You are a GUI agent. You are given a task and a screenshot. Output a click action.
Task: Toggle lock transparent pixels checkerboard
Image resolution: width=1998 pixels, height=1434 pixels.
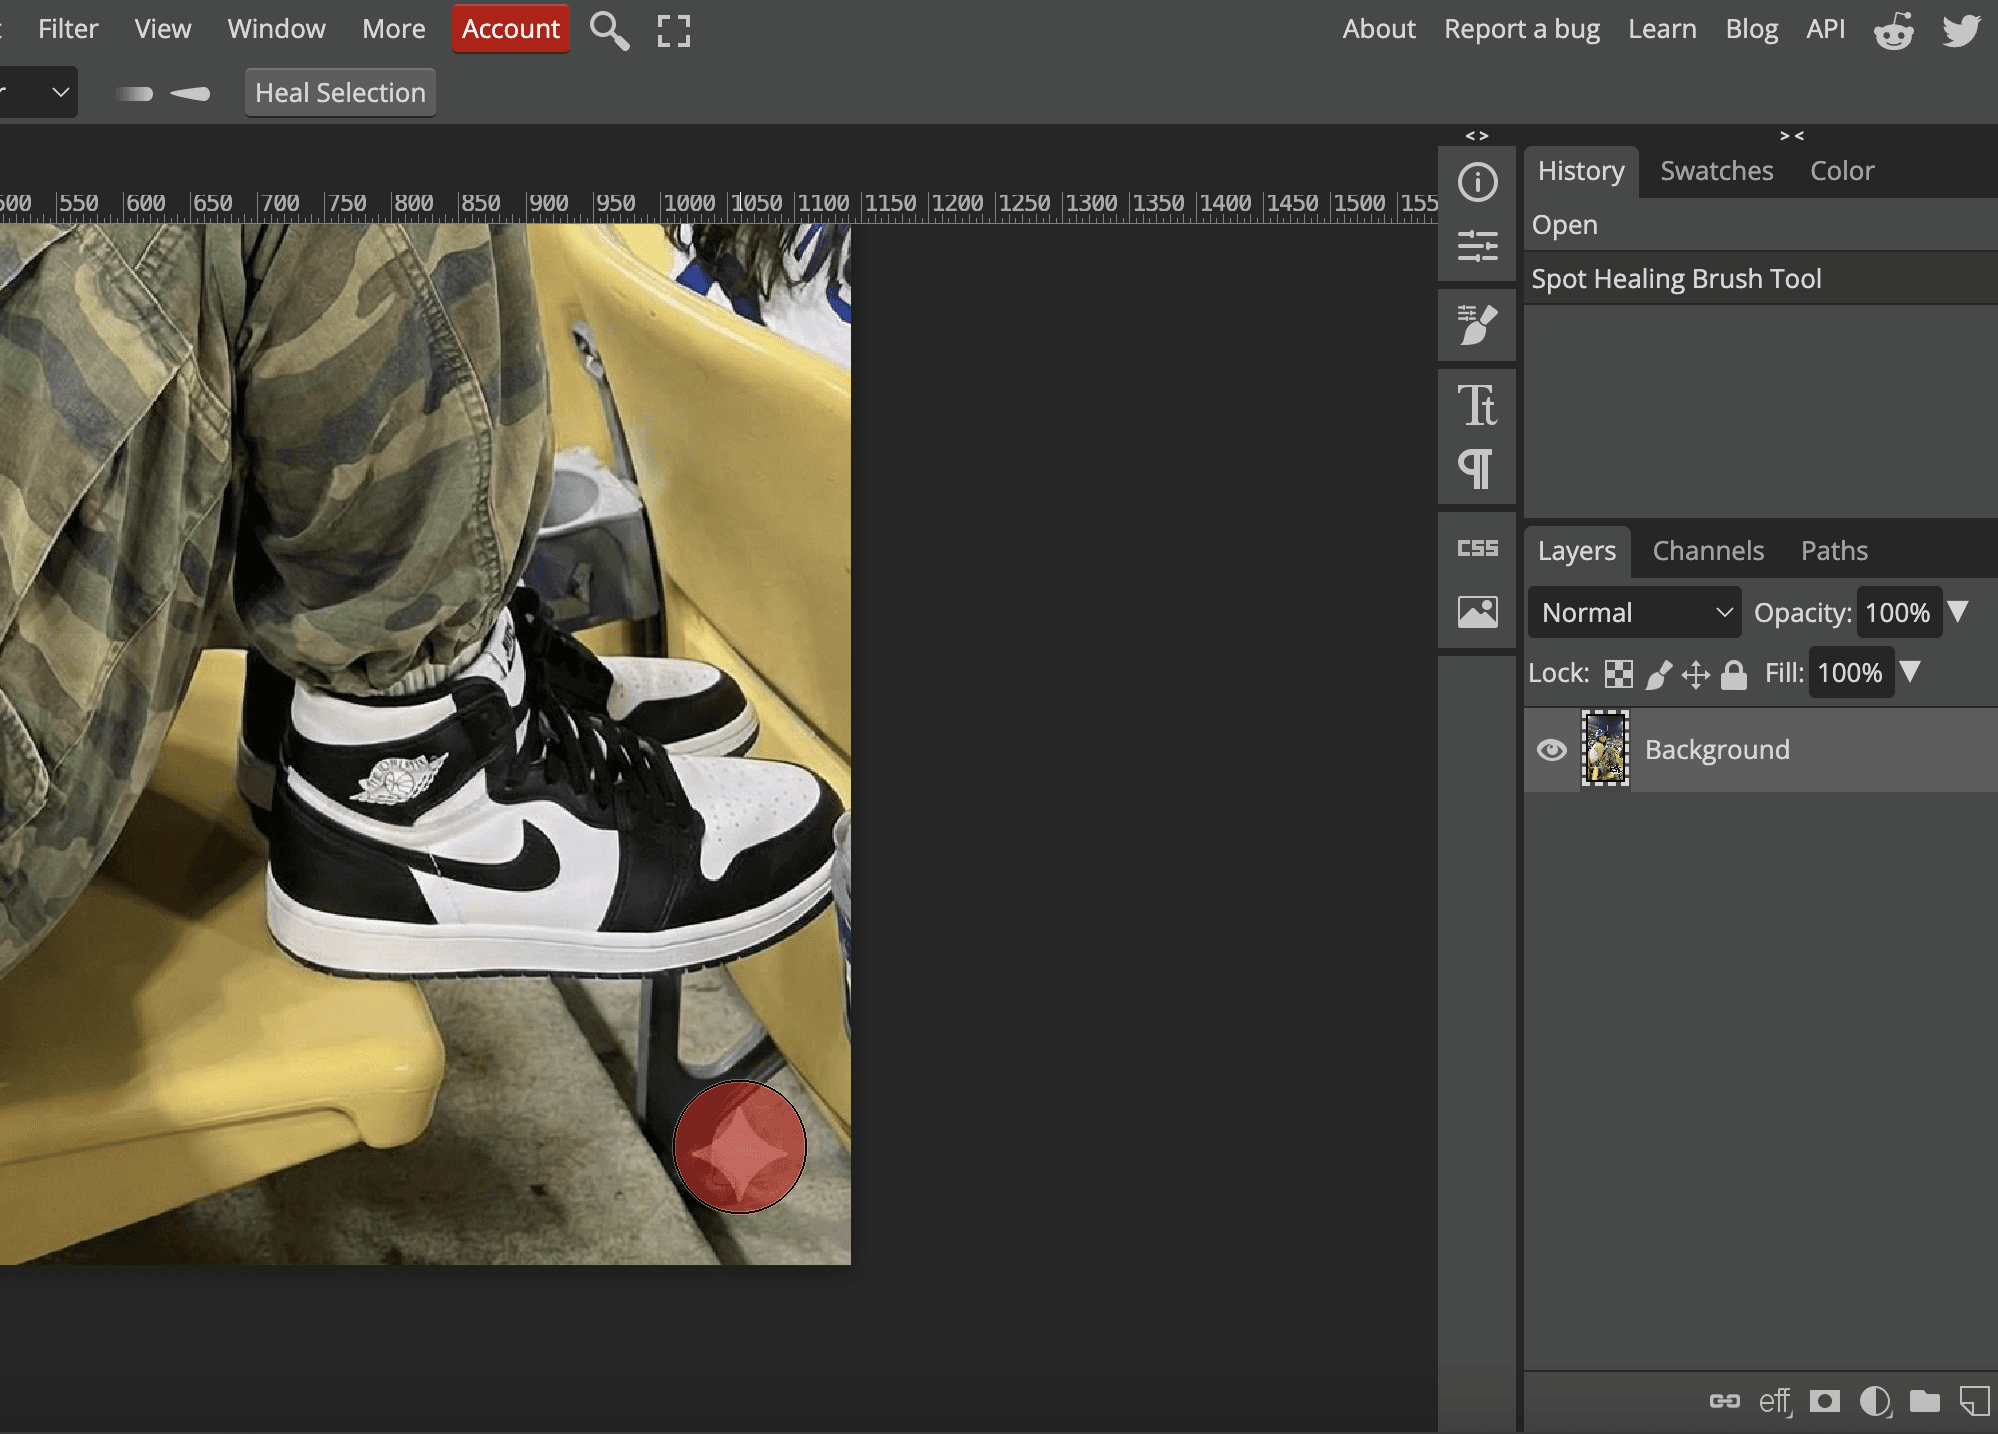tap(1618, 674)
